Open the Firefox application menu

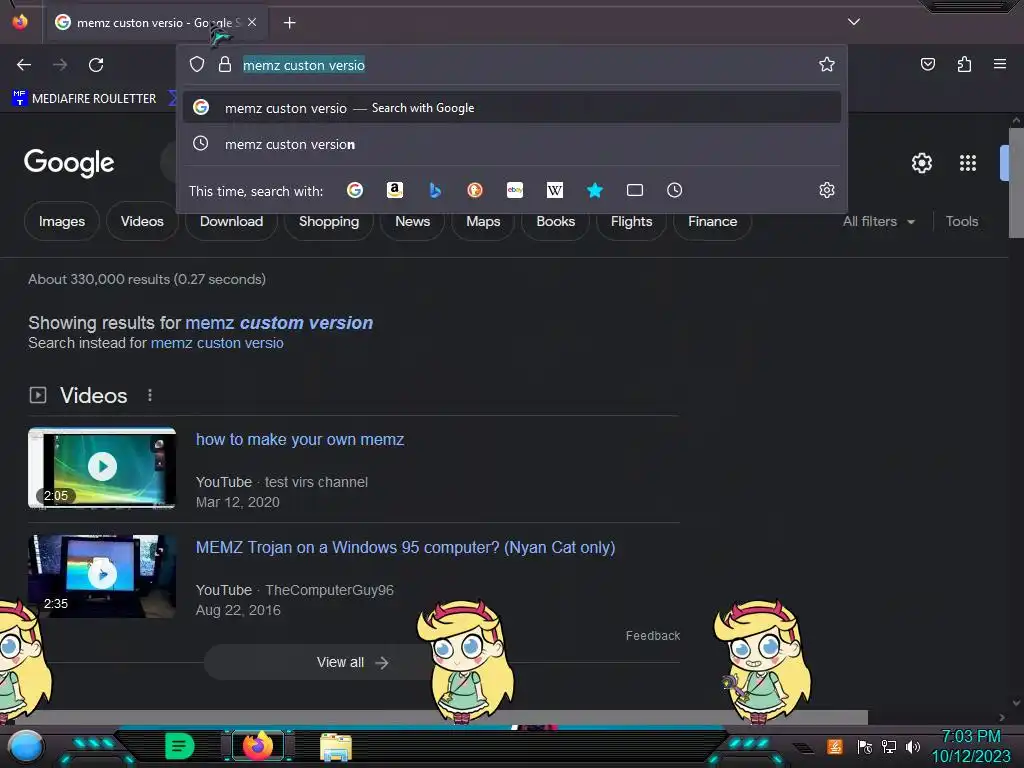999,64
